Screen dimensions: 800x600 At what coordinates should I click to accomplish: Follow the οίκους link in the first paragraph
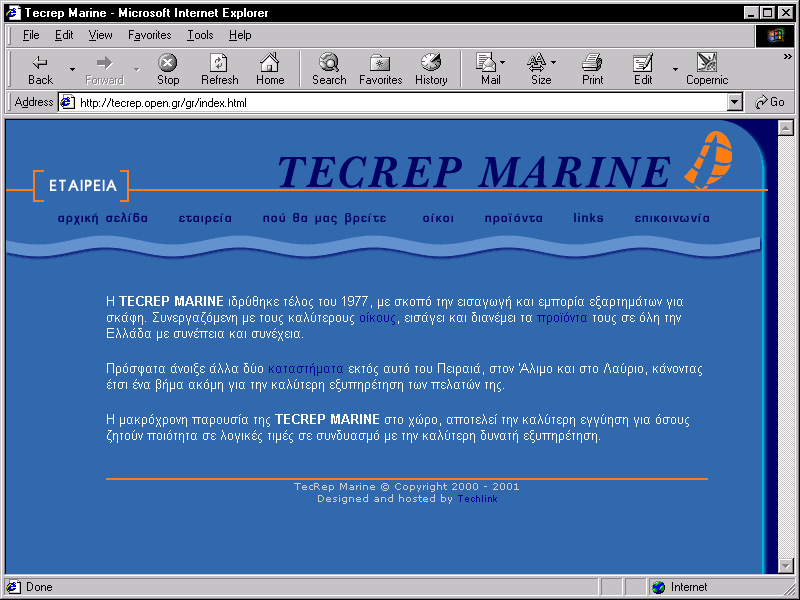pos(377,318)
